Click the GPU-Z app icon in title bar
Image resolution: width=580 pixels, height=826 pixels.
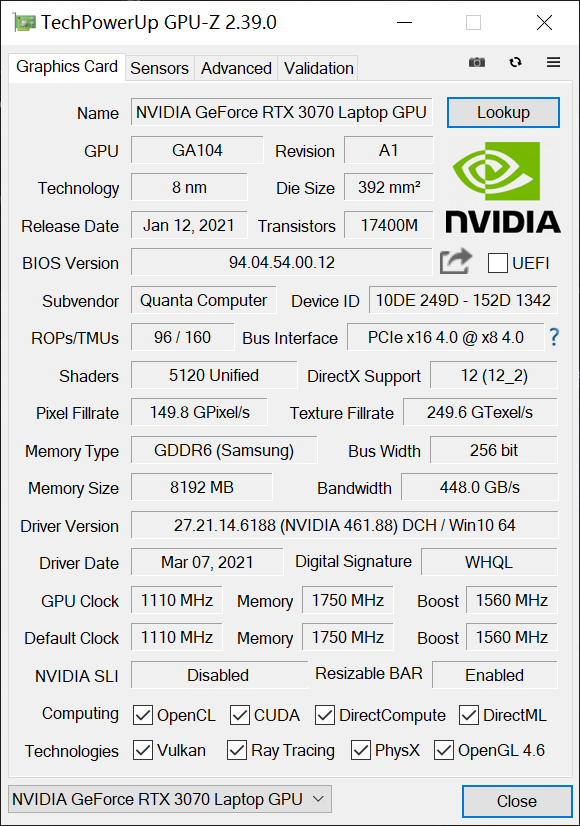[x=25, y=23]
